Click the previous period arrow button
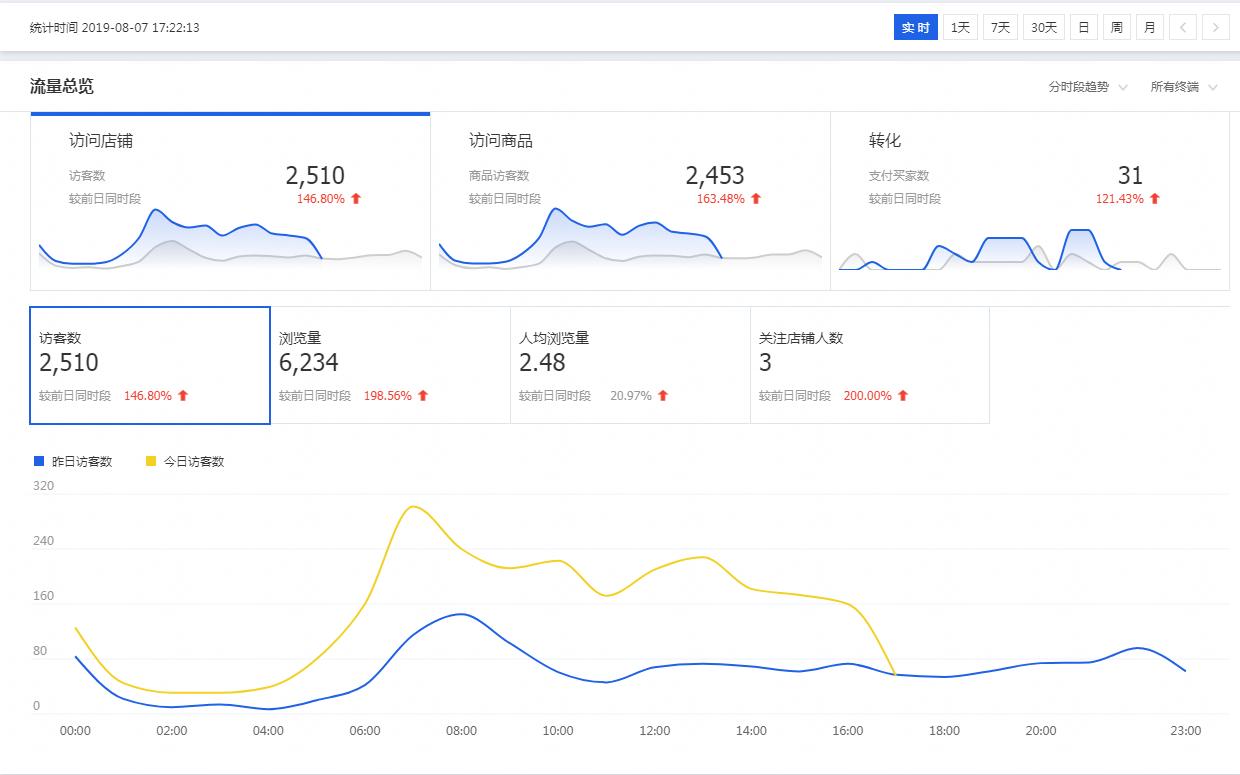Screen dimensions: 1240x775 1183,28
